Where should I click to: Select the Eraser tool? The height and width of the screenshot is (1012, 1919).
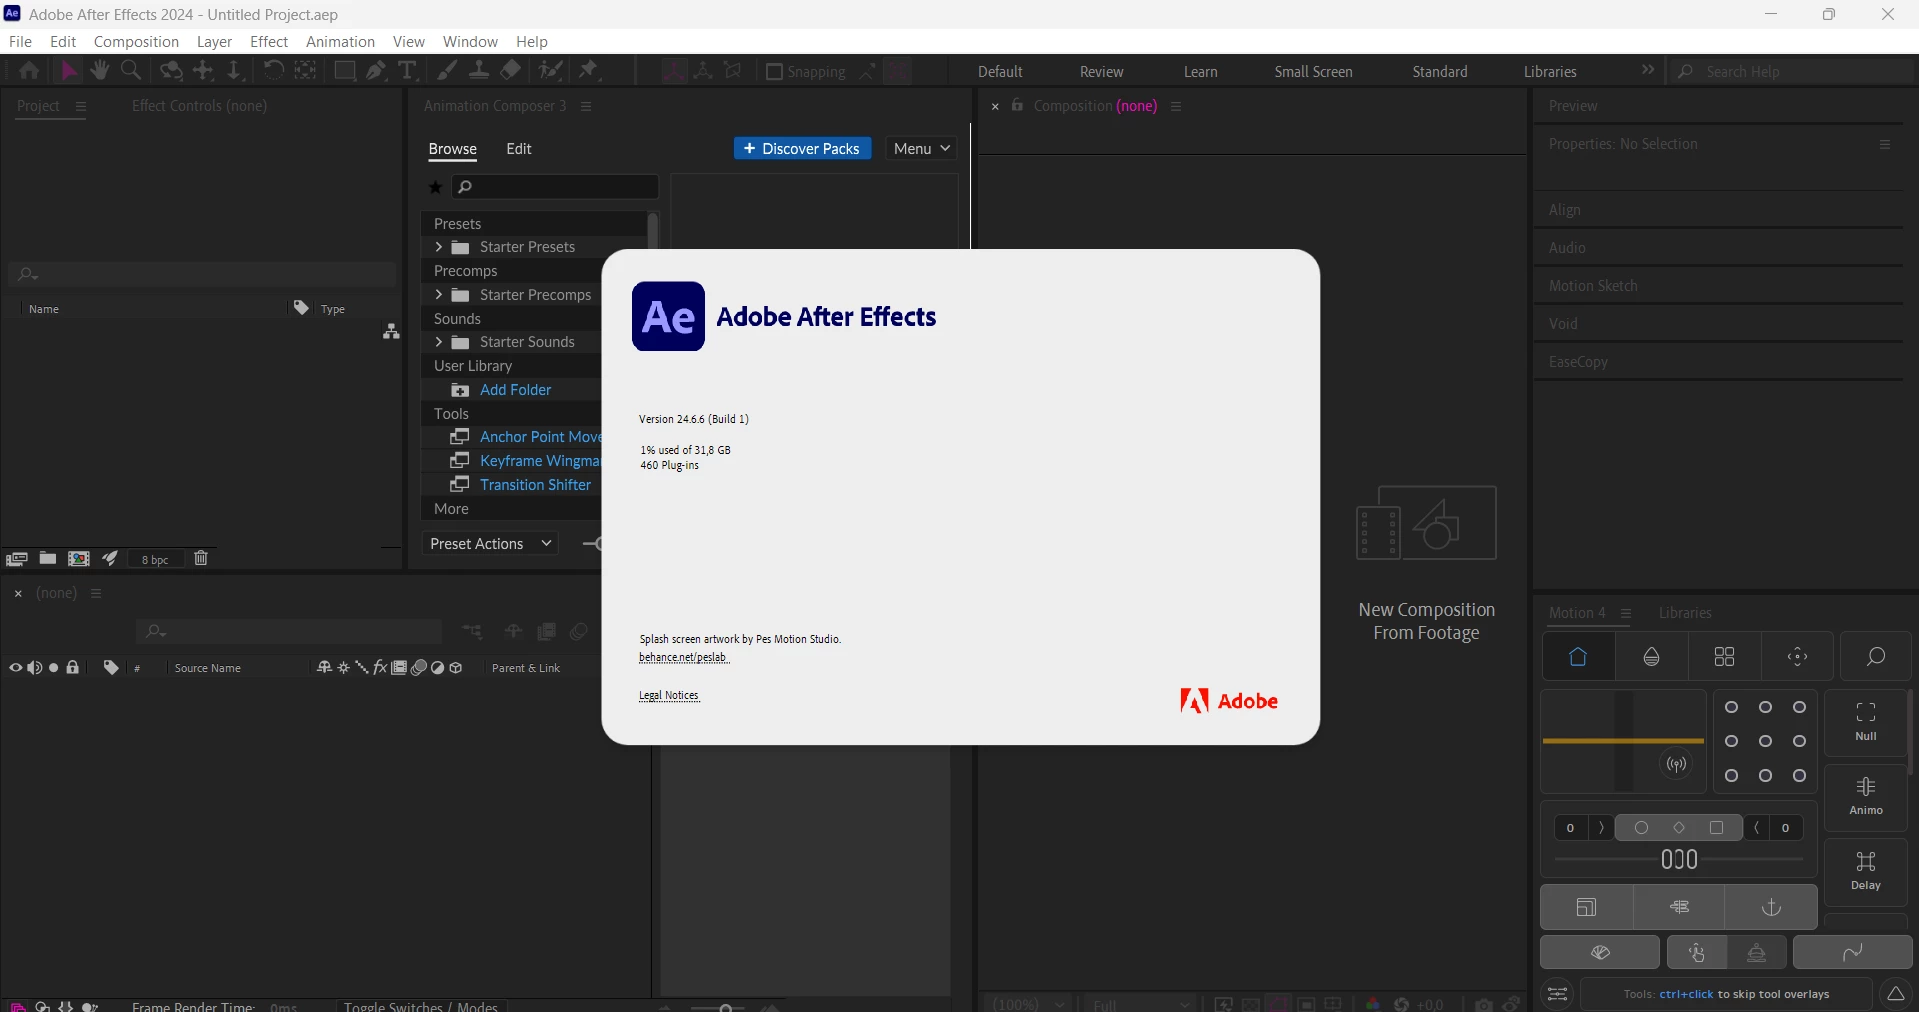pos(511,71)
